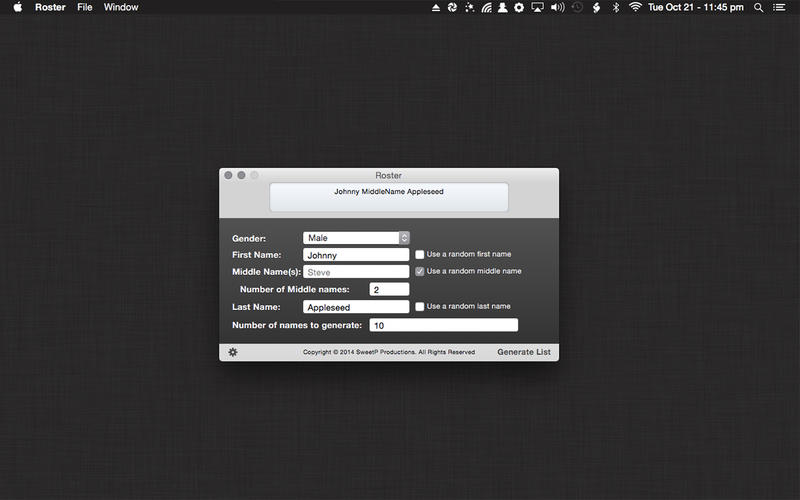
Task: Click the Number of Middle names field
Action: tap(389, 289)
